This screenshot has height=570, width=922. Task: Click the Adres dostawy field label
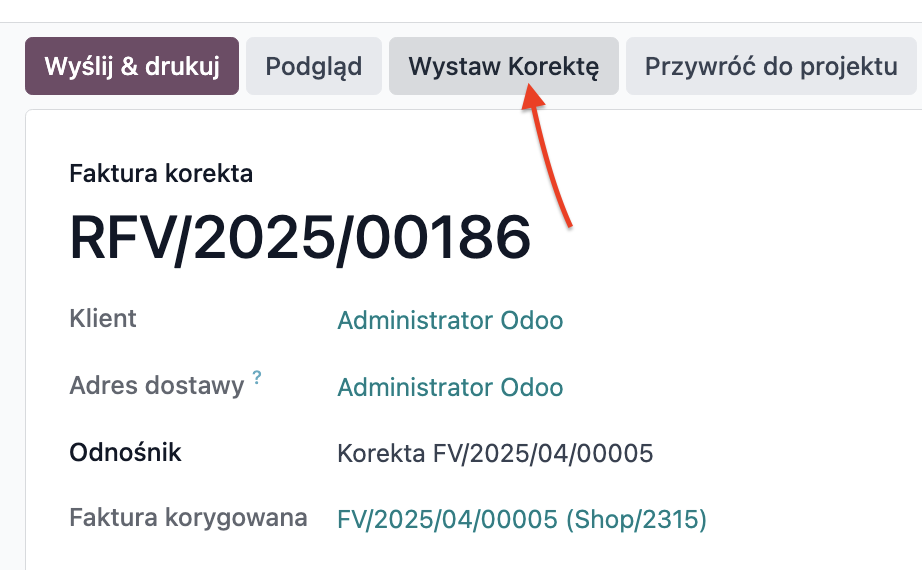click(x=156, y=386)
